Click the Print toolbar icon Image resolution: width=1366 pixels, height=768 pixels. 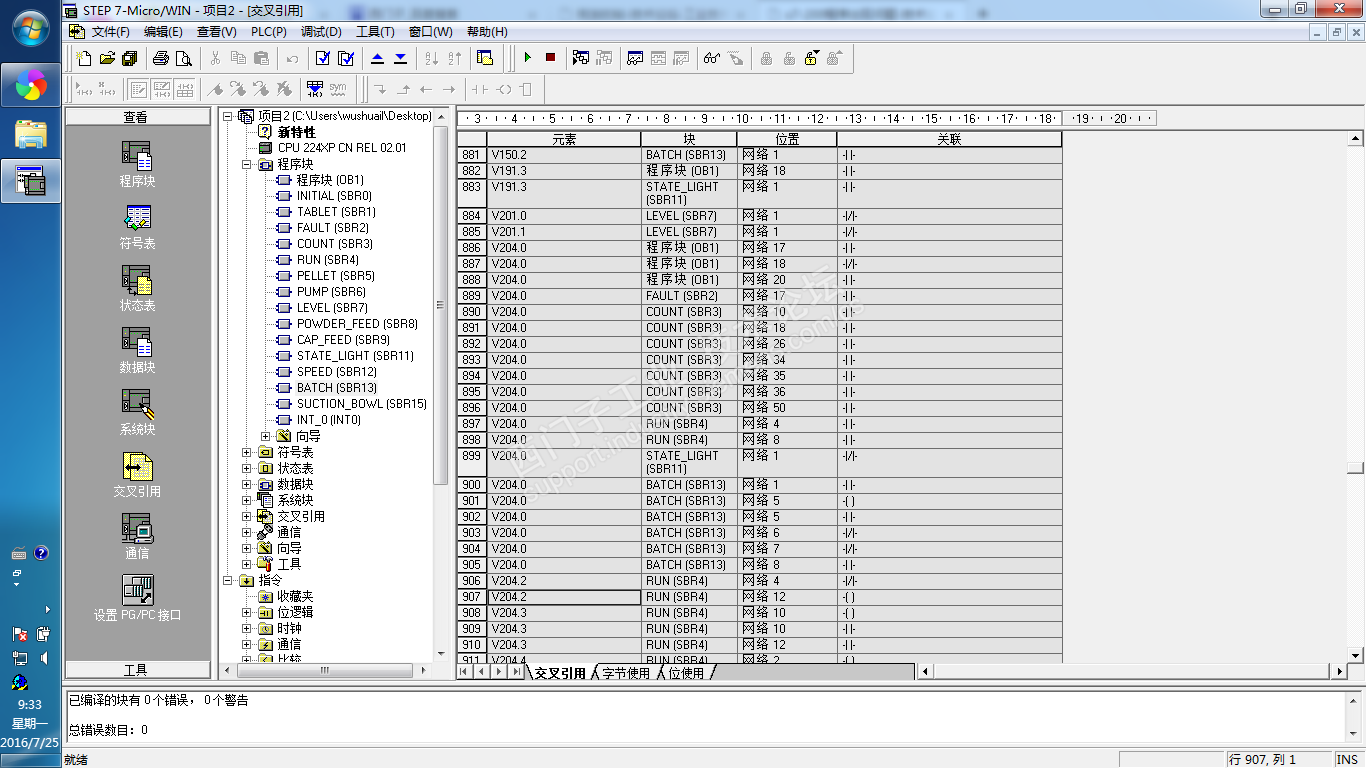pos(161,58)
